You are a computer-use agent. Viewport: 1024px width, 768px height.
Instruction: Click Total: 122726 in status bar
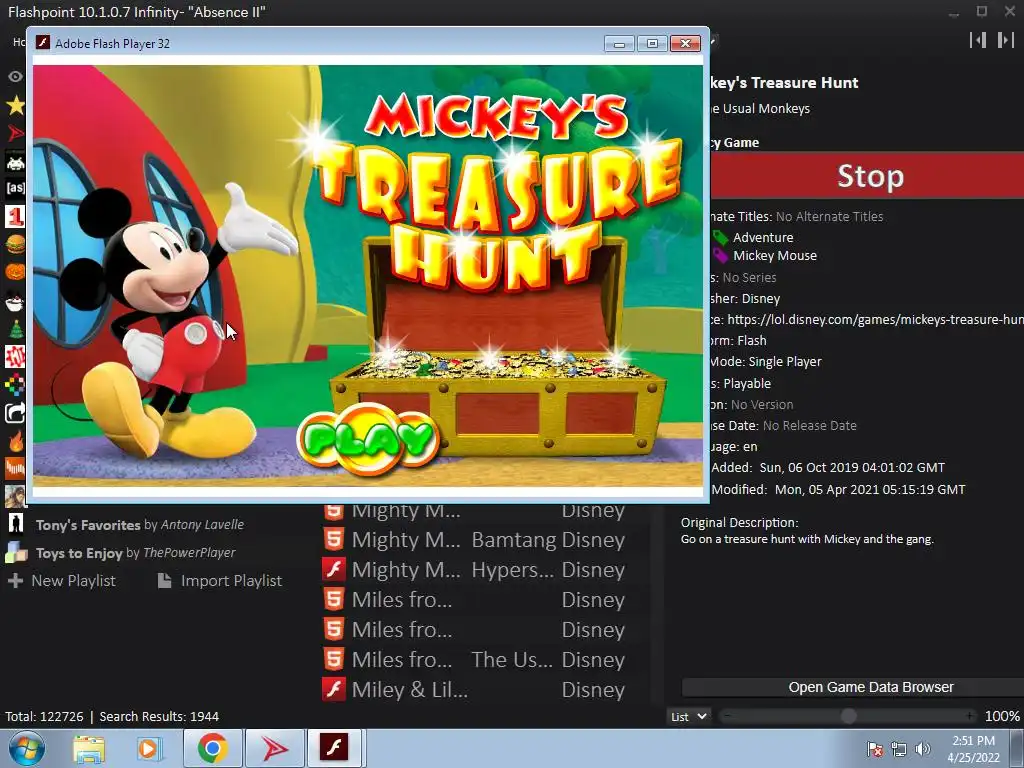click(44, 716)
